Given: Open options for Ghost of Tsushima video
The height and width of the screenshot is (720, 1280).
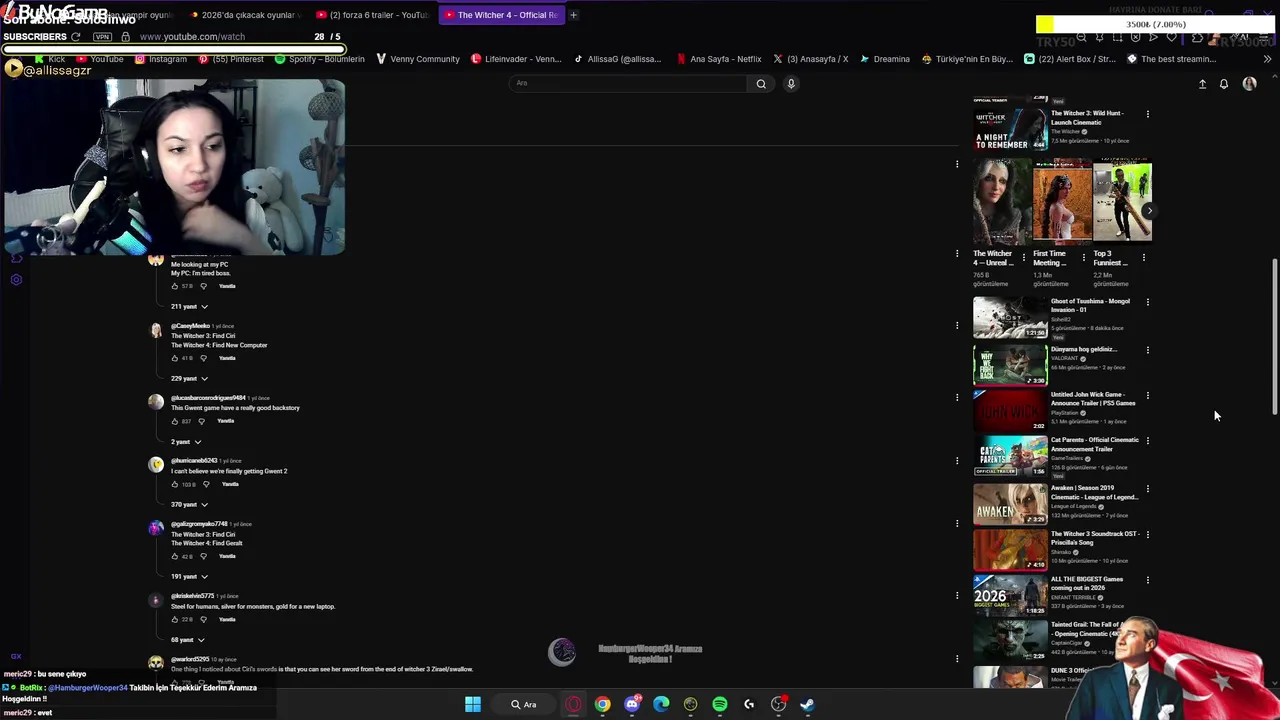Looking at the screenshot, I should [x=1147, y=302].
